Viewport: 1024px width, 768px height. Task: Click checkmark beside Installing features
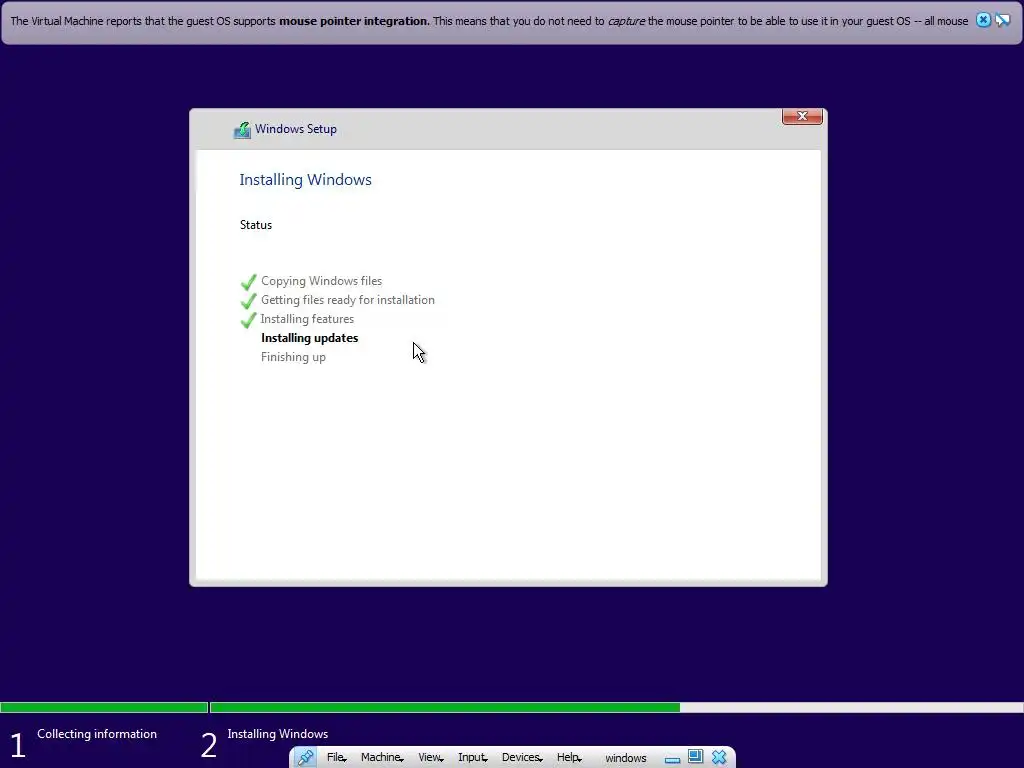click(x=248, y=319)
